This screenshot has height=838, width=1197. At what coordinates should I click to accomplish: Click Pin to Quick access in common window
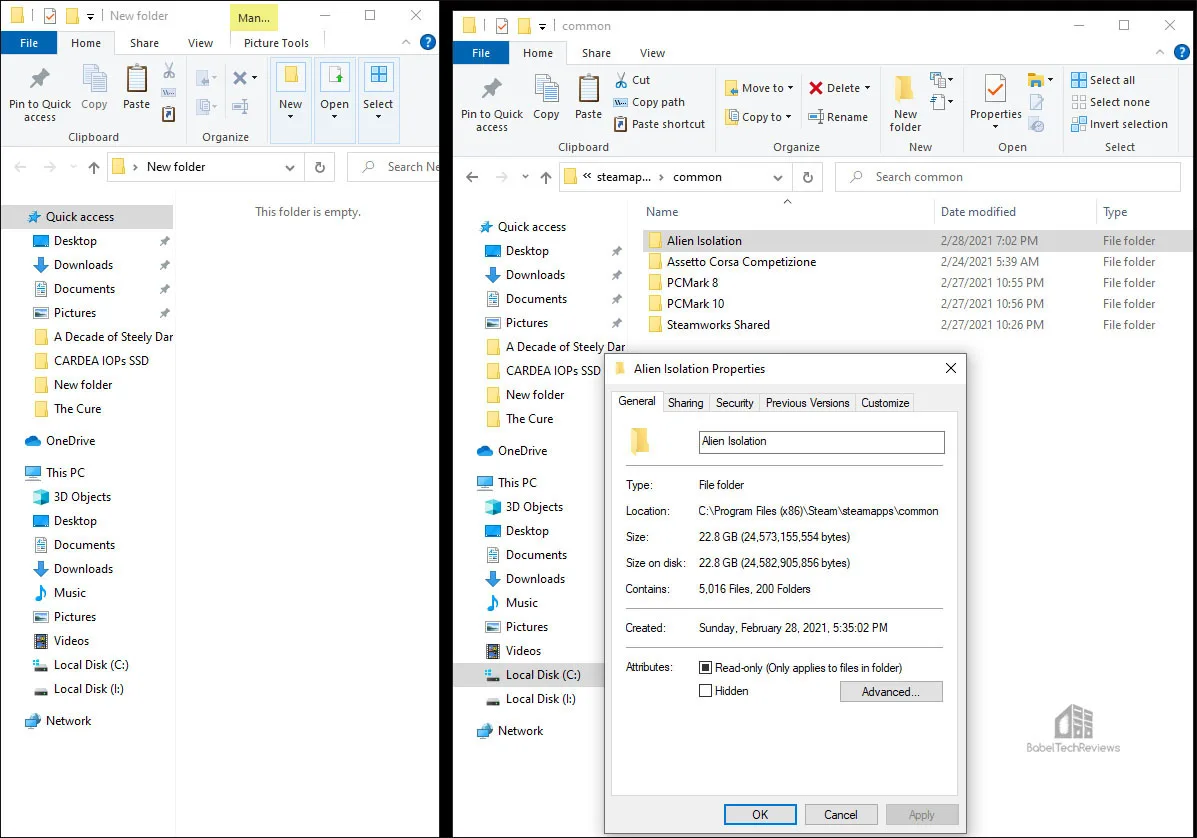(x=492, y=105)
